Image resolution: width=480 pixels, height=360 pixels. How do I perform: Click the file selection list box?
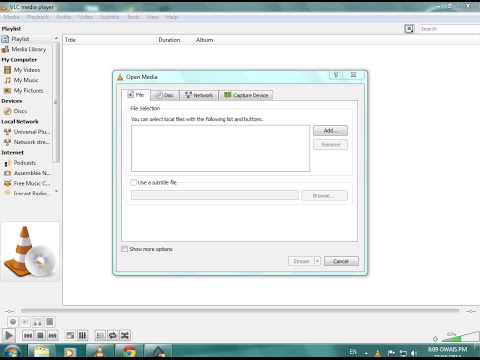(220, 148)
